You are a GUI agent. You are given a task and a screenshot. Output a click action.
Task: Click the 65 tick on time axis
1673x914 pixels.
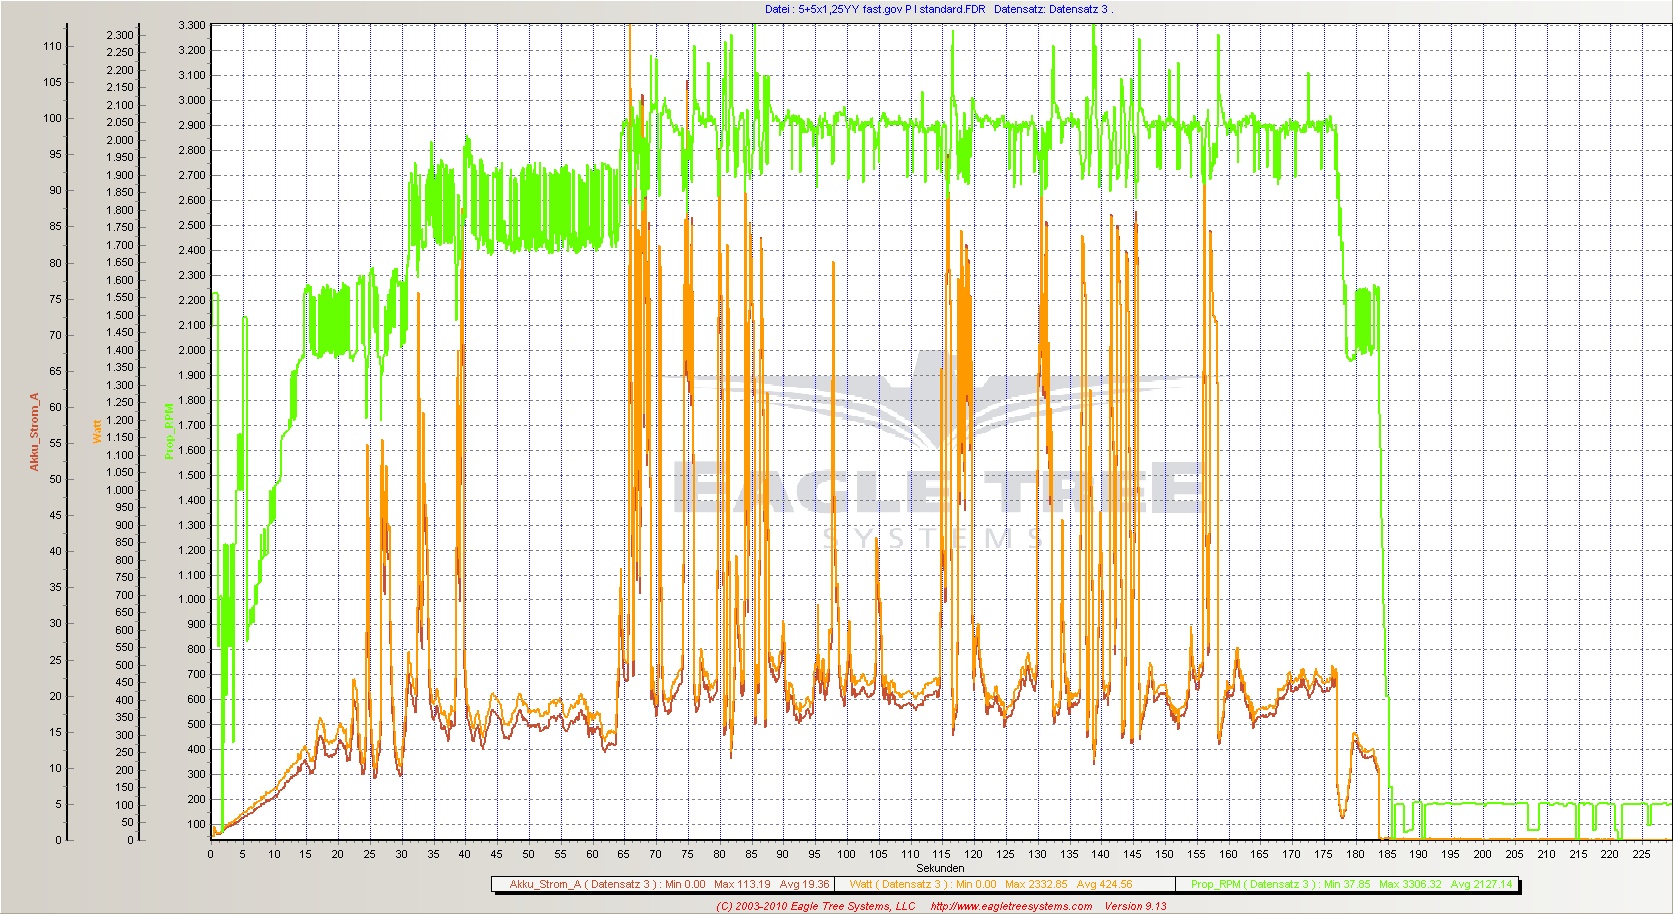pyautogui.click(x=623, y=854)
